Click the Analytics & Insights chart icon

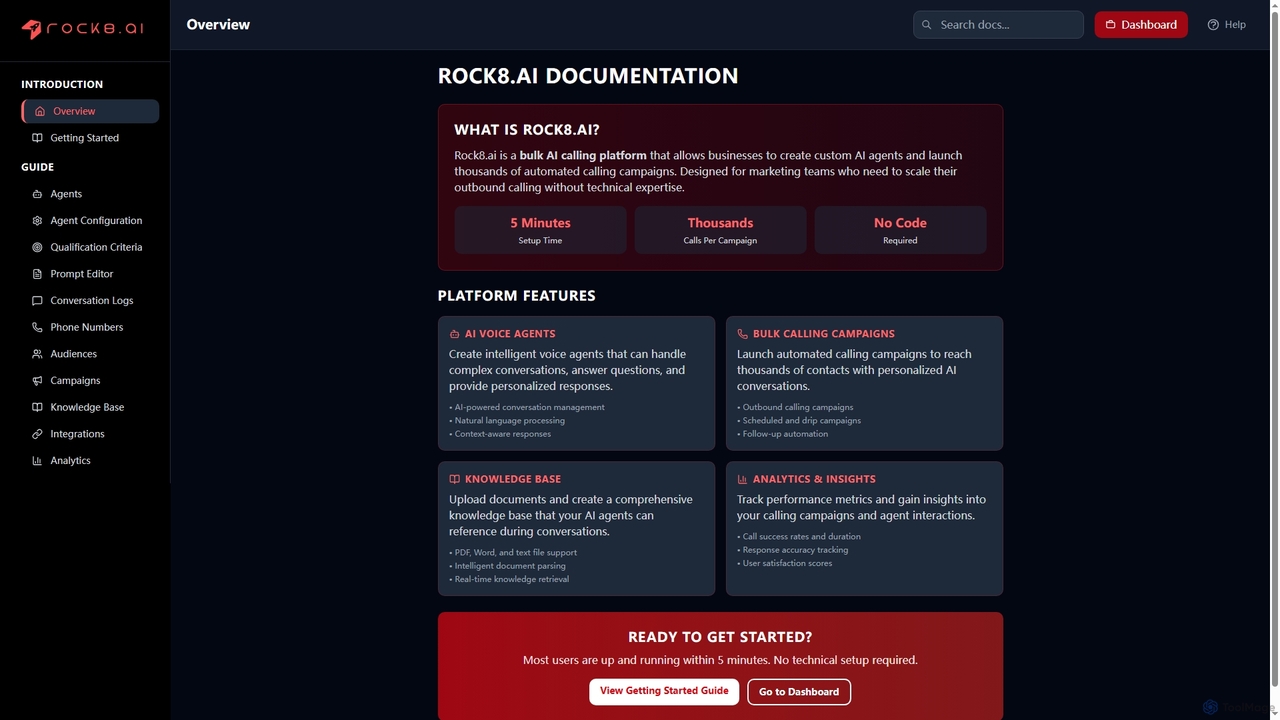[743, 479]
